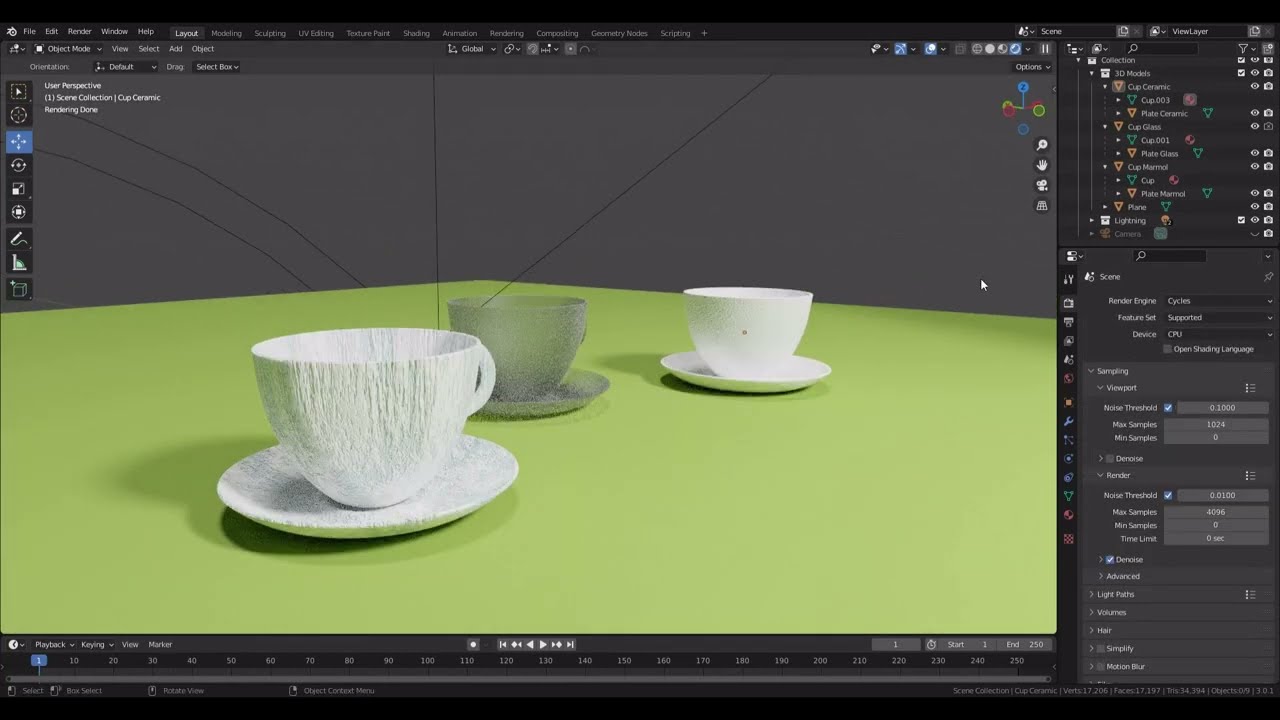Toggle Lightning collection exclude checkbox
The height and width of the screenshot is (720, 1280).
1242,220
